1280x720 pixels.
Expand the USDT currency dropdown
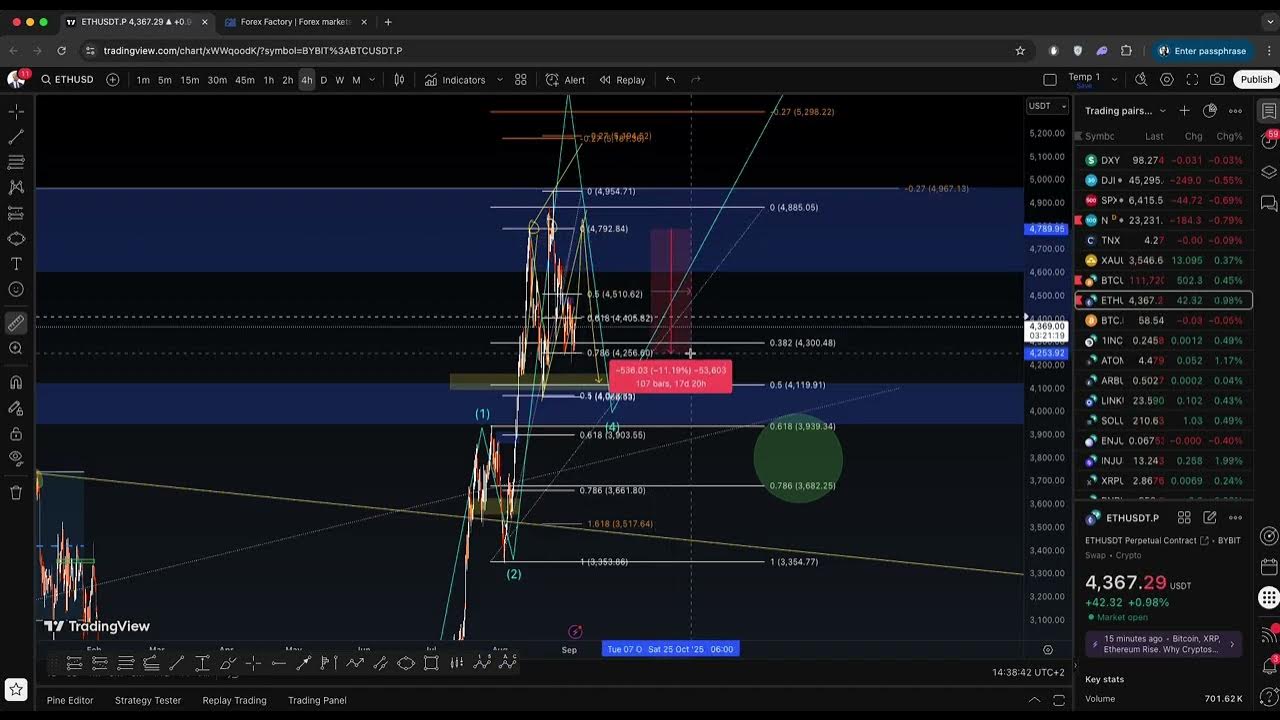(1047, 106)
